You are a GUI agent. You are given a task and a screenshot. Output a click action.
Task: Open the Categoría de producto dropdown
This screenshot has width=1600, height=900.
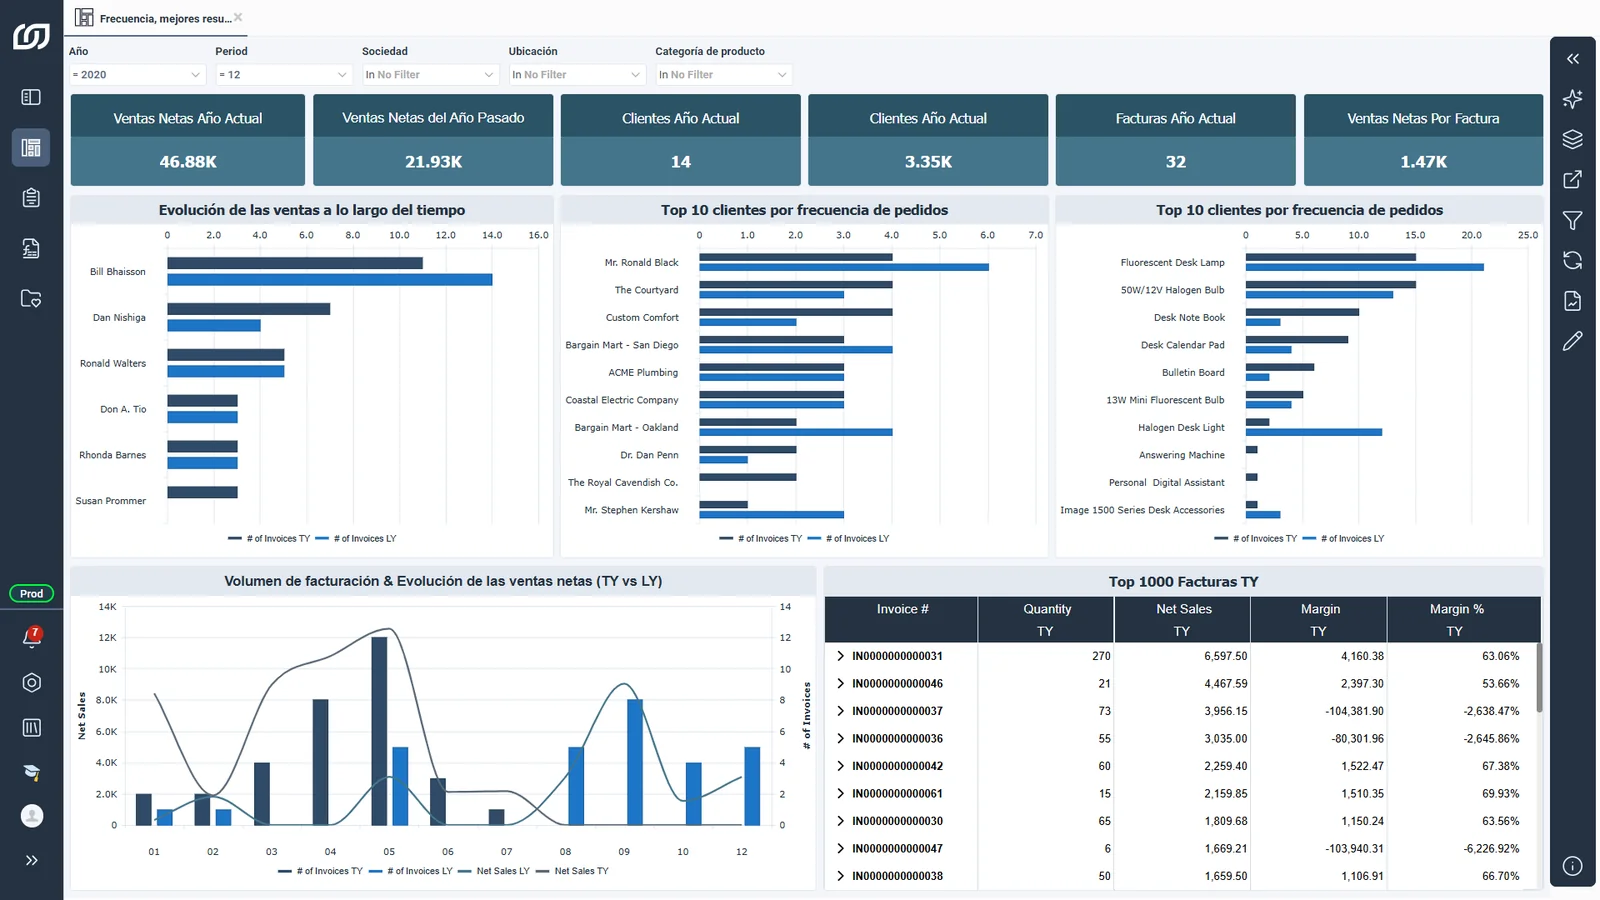(724, 75)
